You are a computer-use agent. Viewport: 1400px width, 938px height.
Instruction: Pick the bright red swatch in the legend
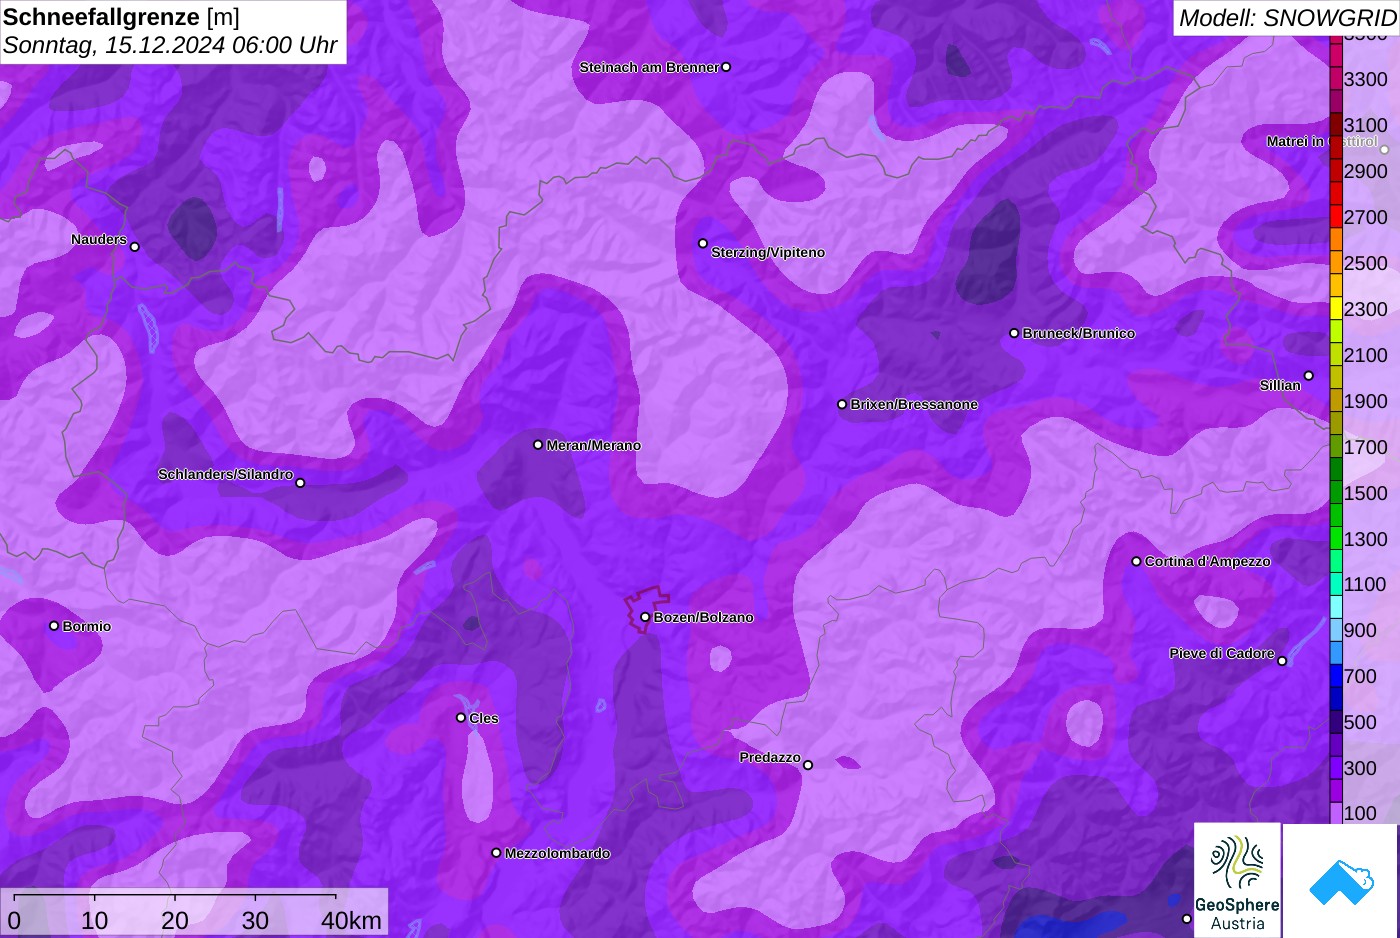pyautogui.click(x=1336, y=217)
